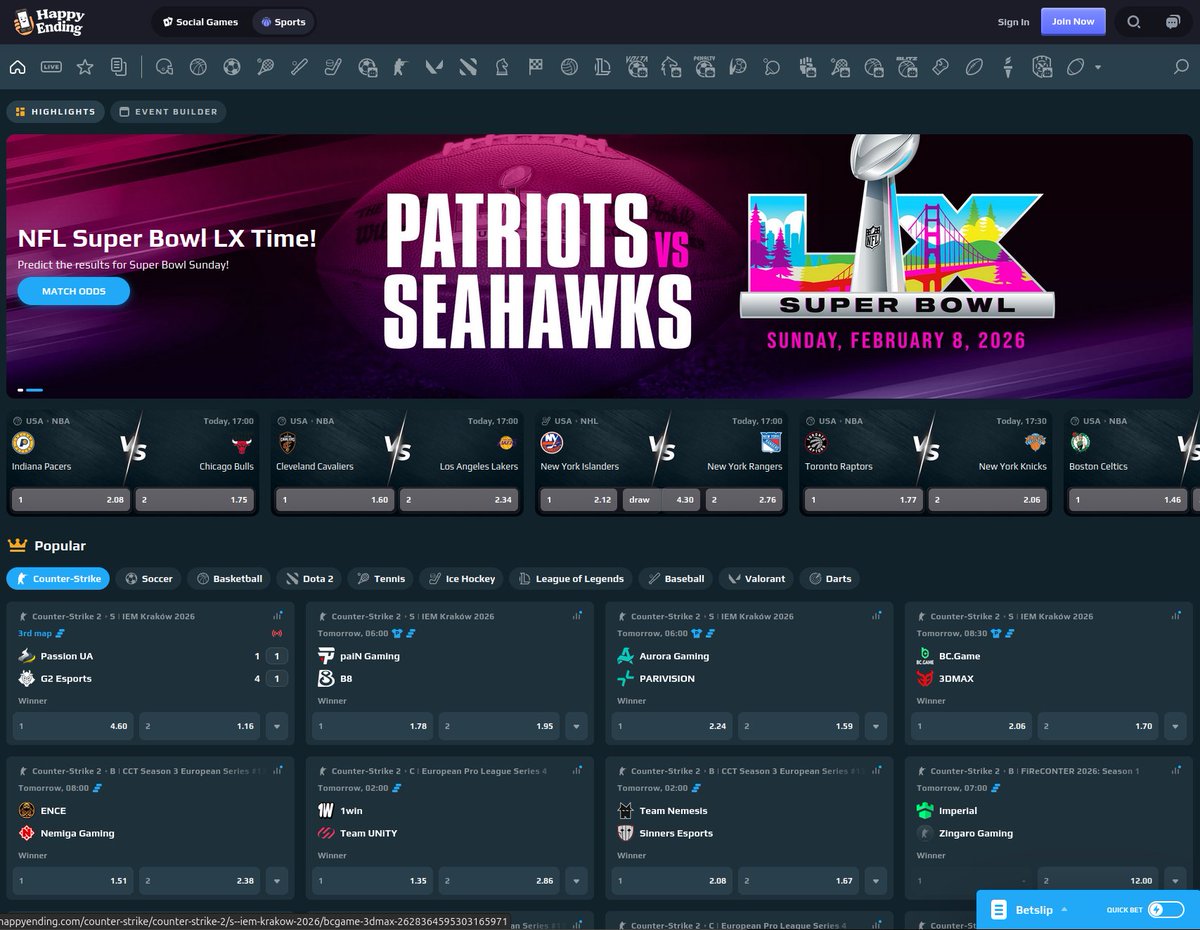
Task: Bet on Indiana Pacers at 2.08
Action: (x=71, y=500)
